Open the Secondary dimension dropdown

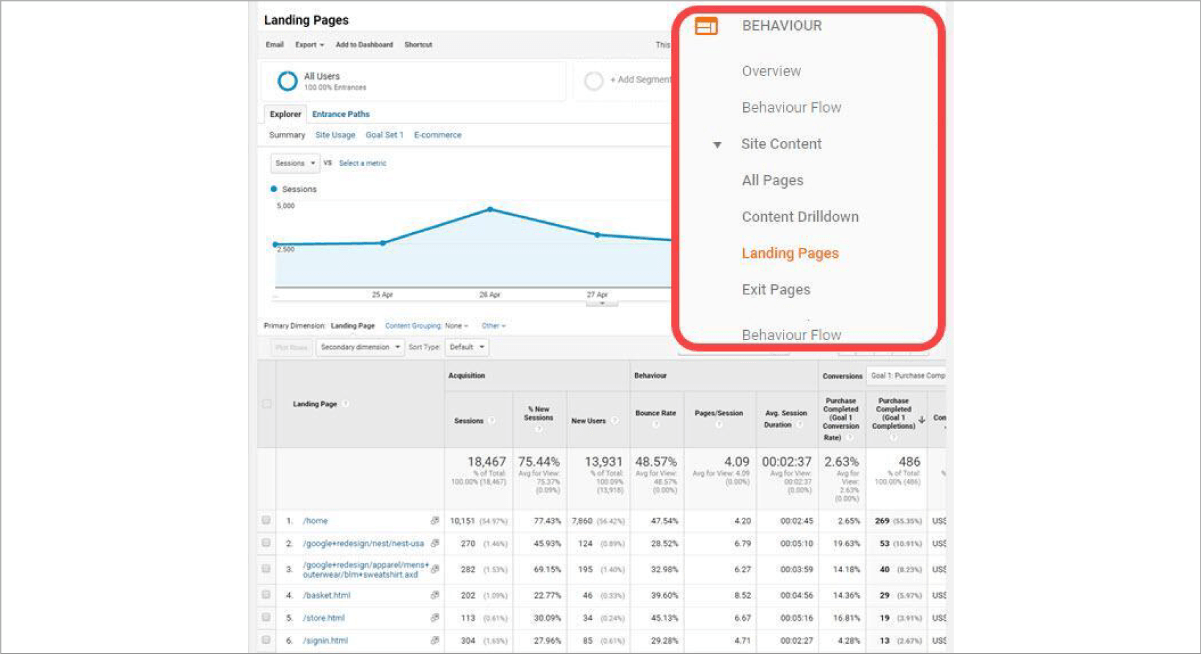(x=360, y=347)
